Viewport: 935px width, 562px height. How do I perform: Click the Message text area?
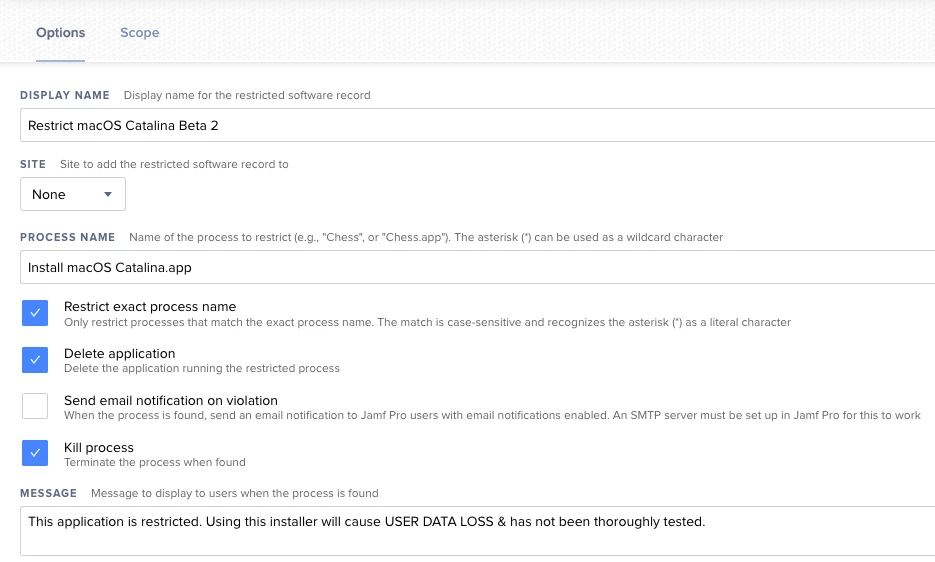[478, 531]
